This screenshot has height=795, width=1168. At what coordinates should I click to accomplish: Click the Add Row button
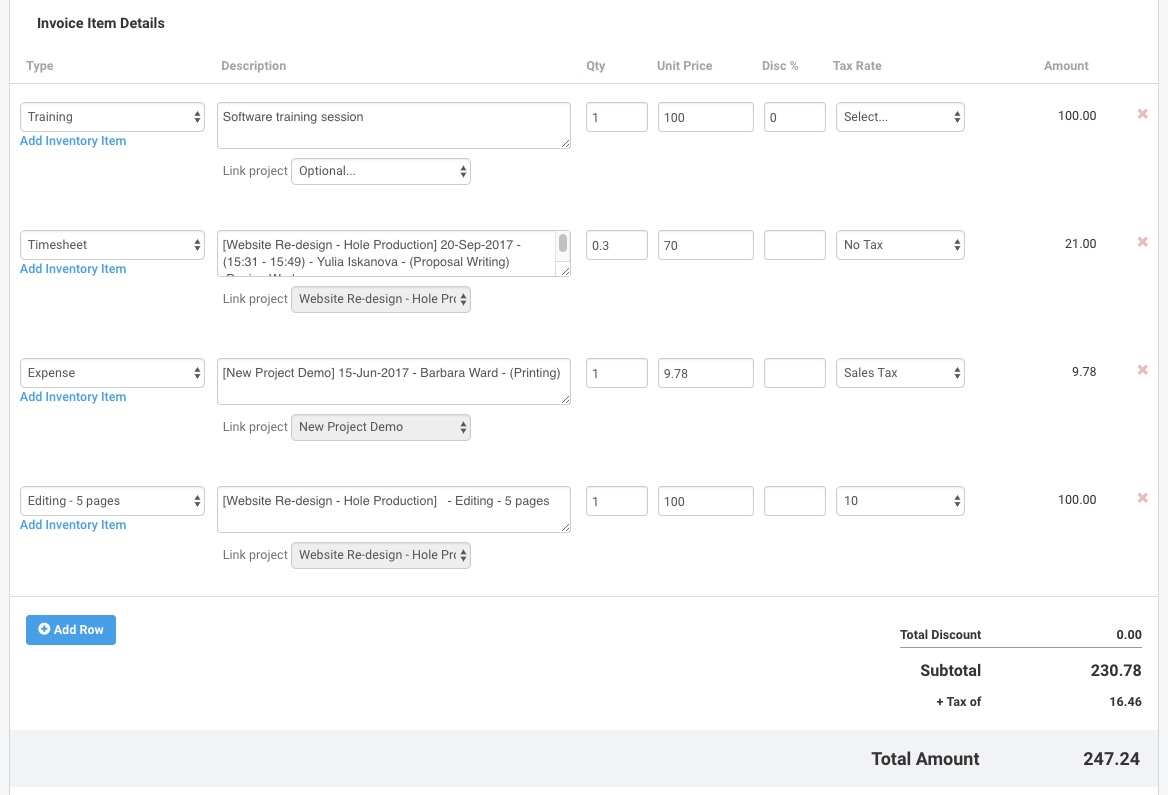(71, 630)
